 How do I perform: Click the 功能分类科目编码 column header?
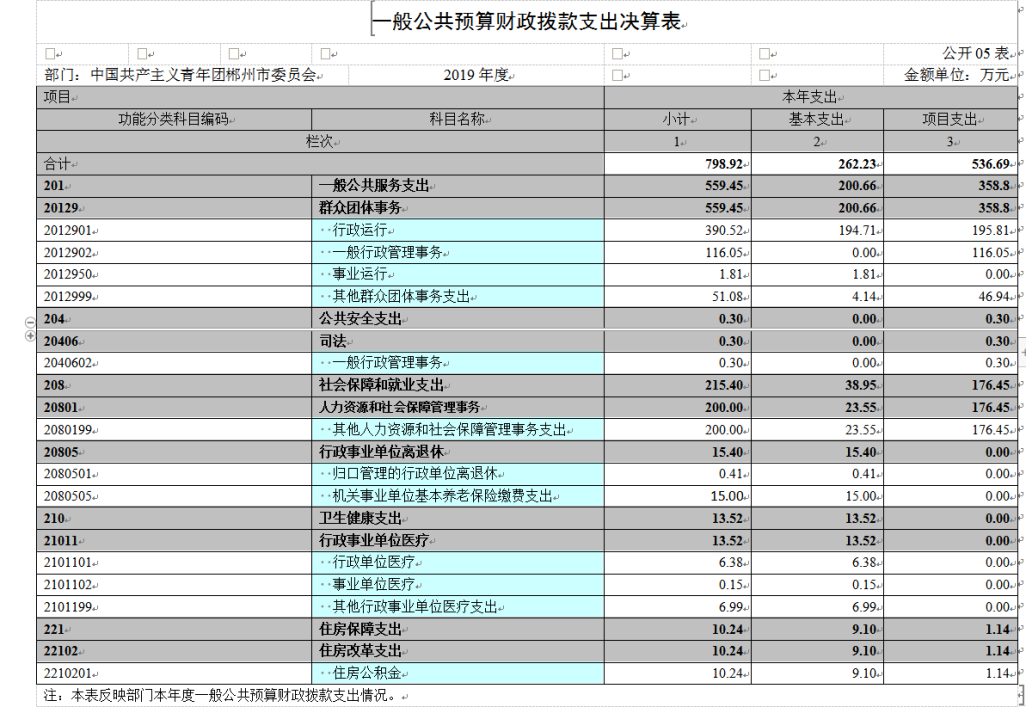[x=174, y=119]
